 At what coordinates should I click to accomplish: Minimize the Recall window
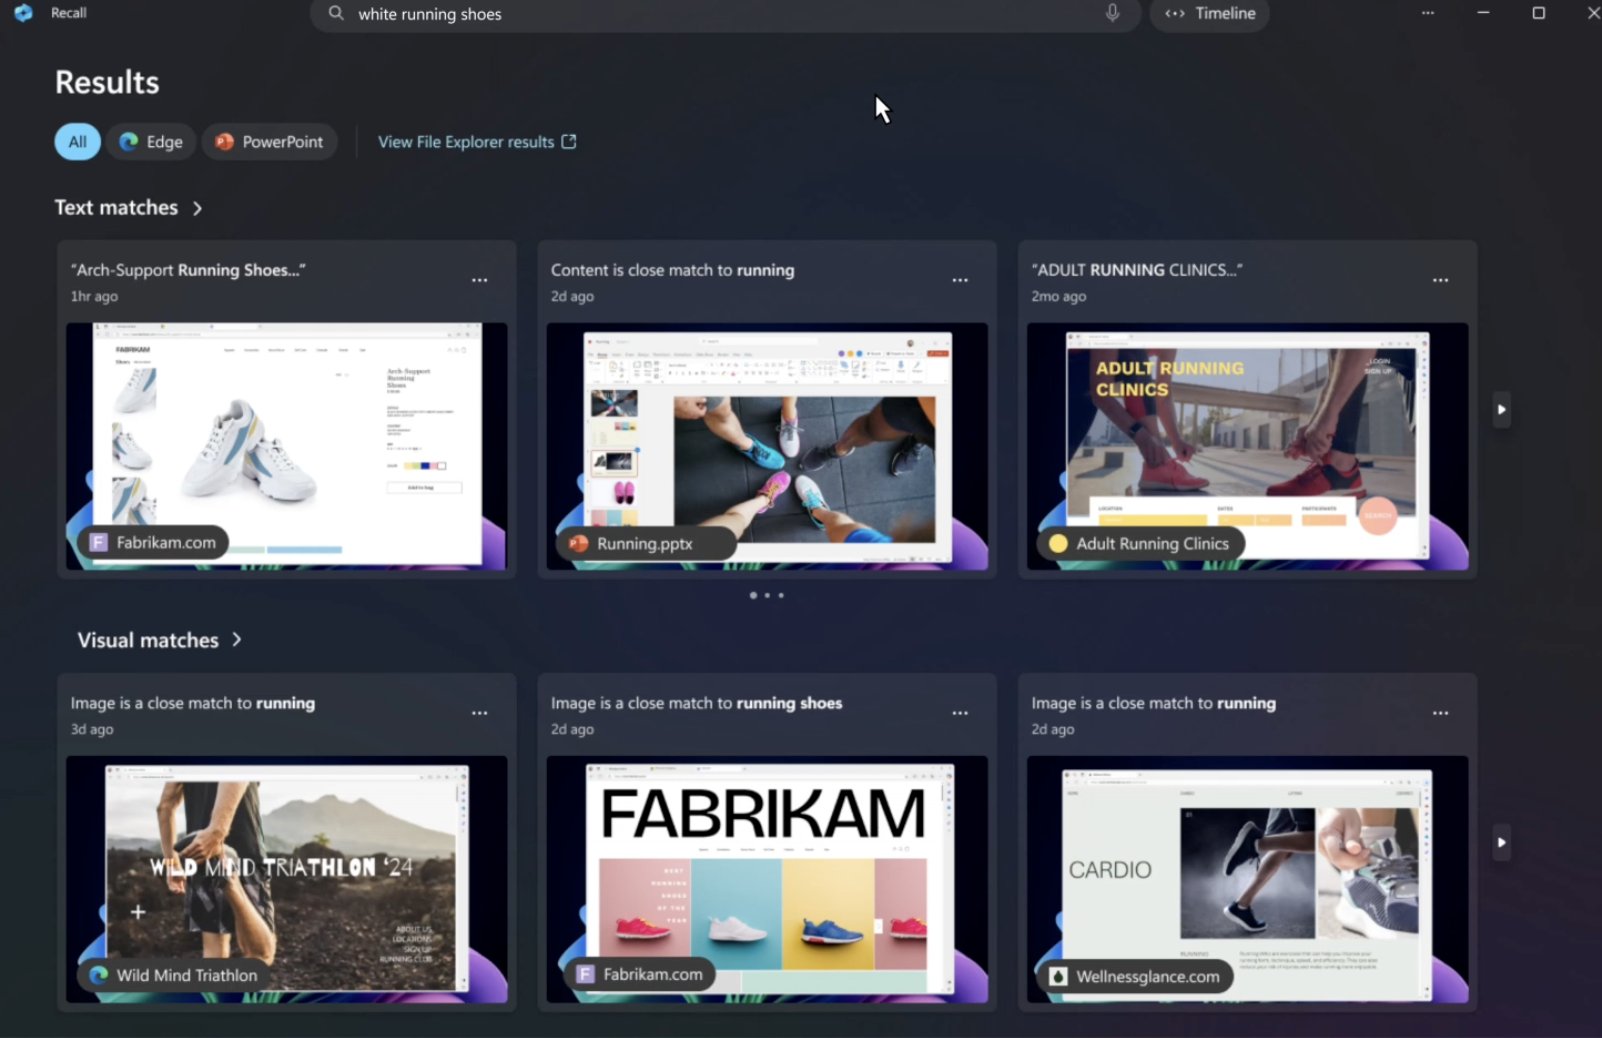(x=1483, y=13)
